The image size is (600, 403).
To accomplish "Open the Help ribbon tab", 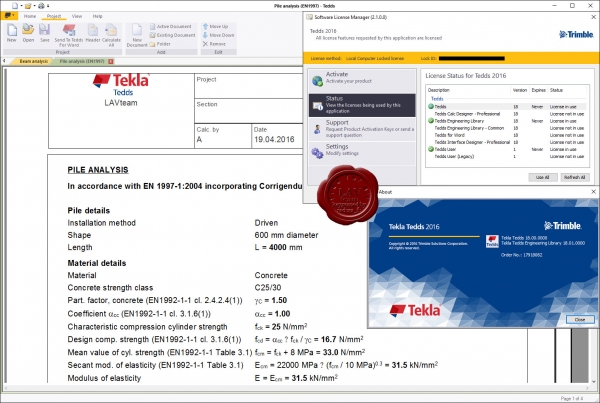I will tap(98, 16).
